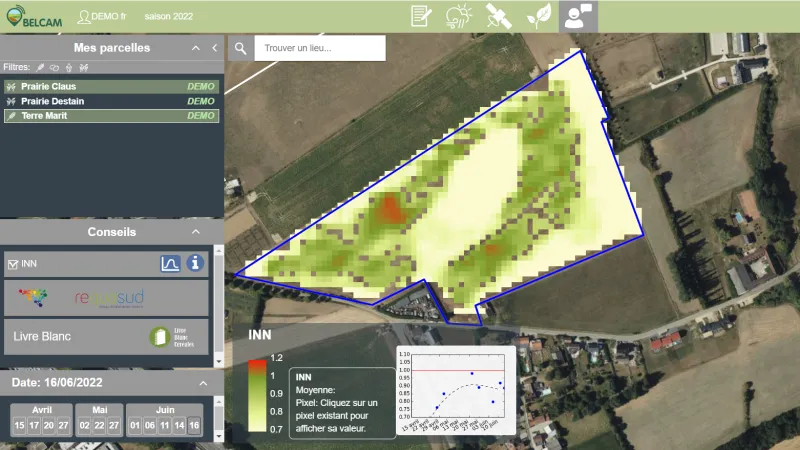This screenshot has height=450, width=800.
Task: Filter parcels by feather crop icon
Action: 41,68
